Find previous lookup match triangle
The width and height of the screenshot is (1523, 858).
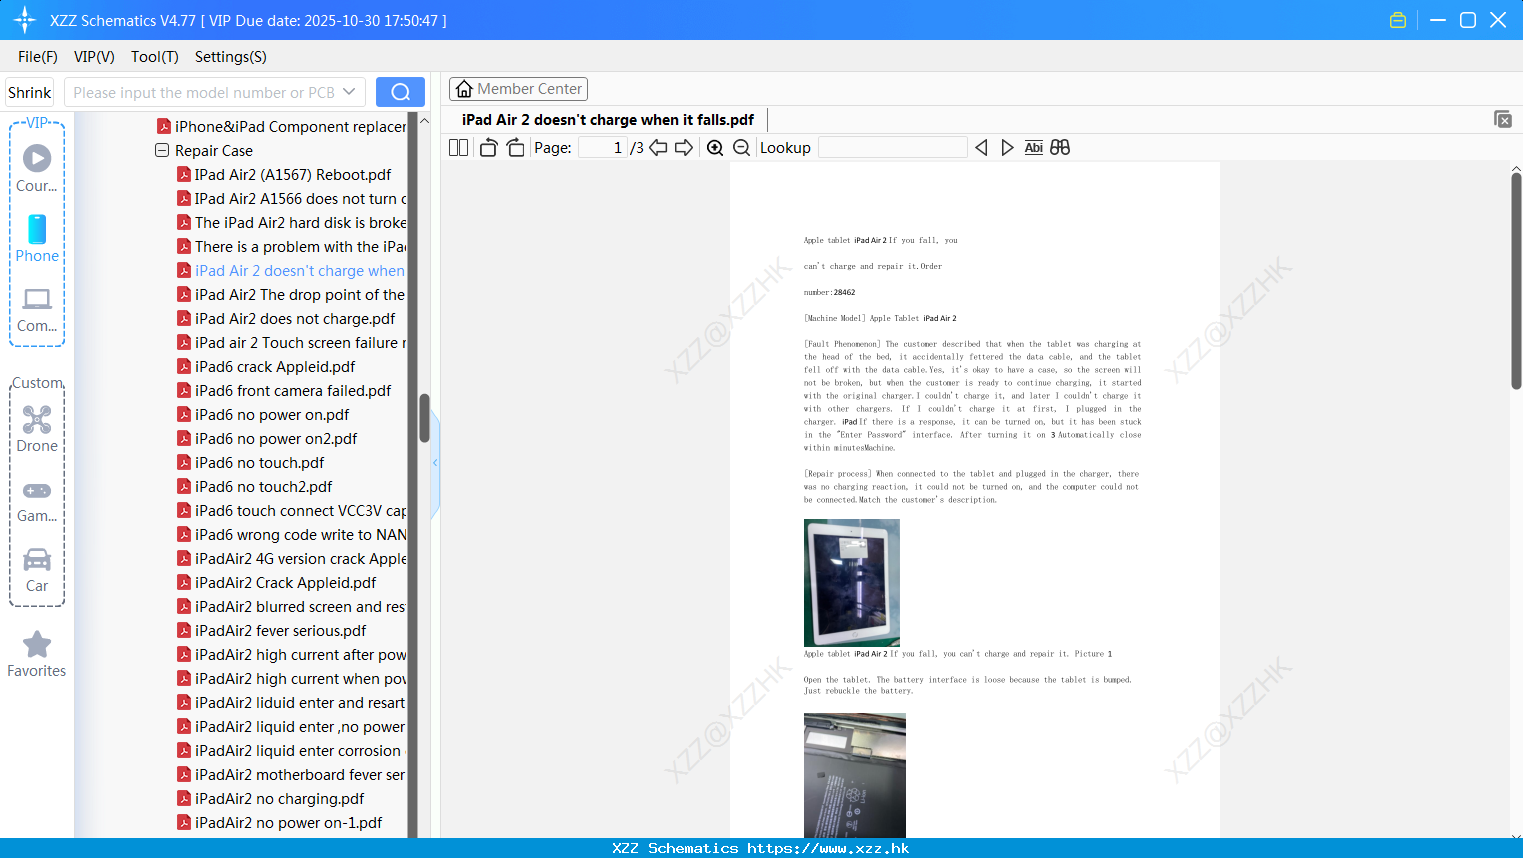(x=981, y=148)
